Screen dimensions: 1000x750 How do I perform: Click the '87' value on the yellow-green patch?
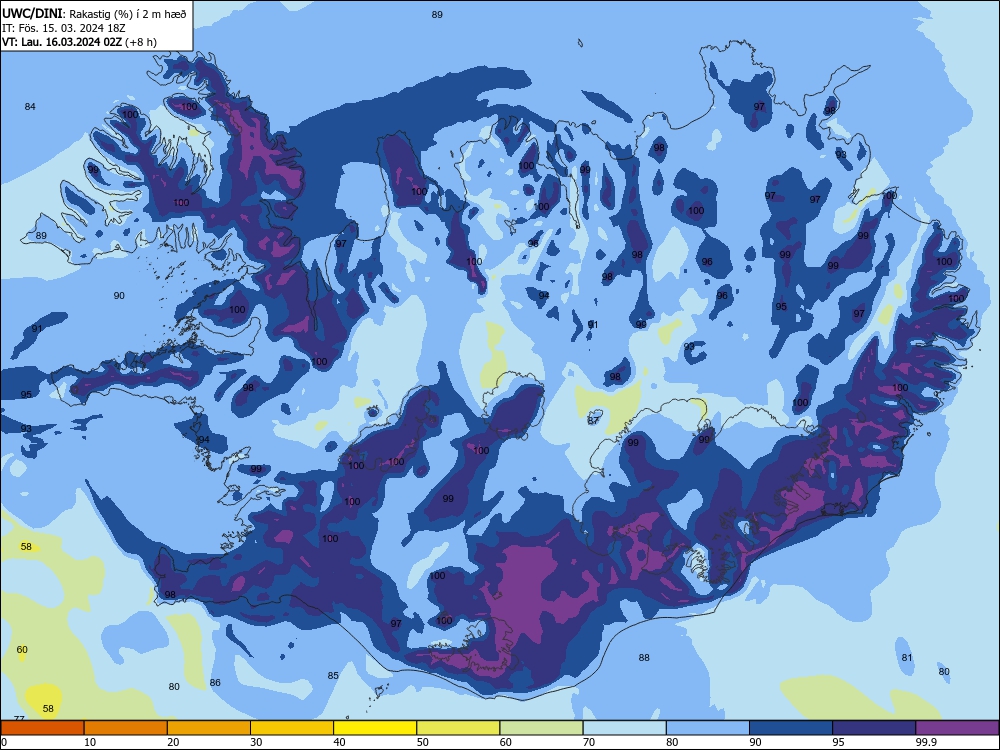pos(593,420)
